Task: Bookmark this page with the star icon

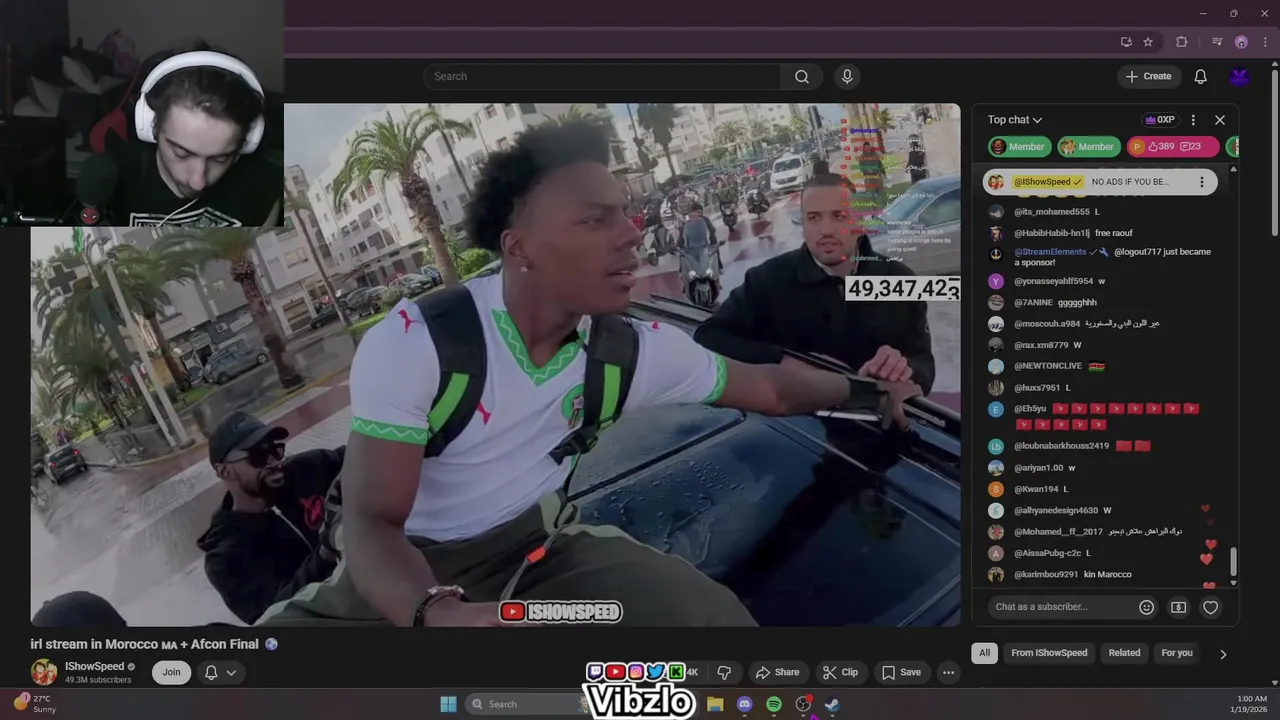Action: pos(1148,42)
